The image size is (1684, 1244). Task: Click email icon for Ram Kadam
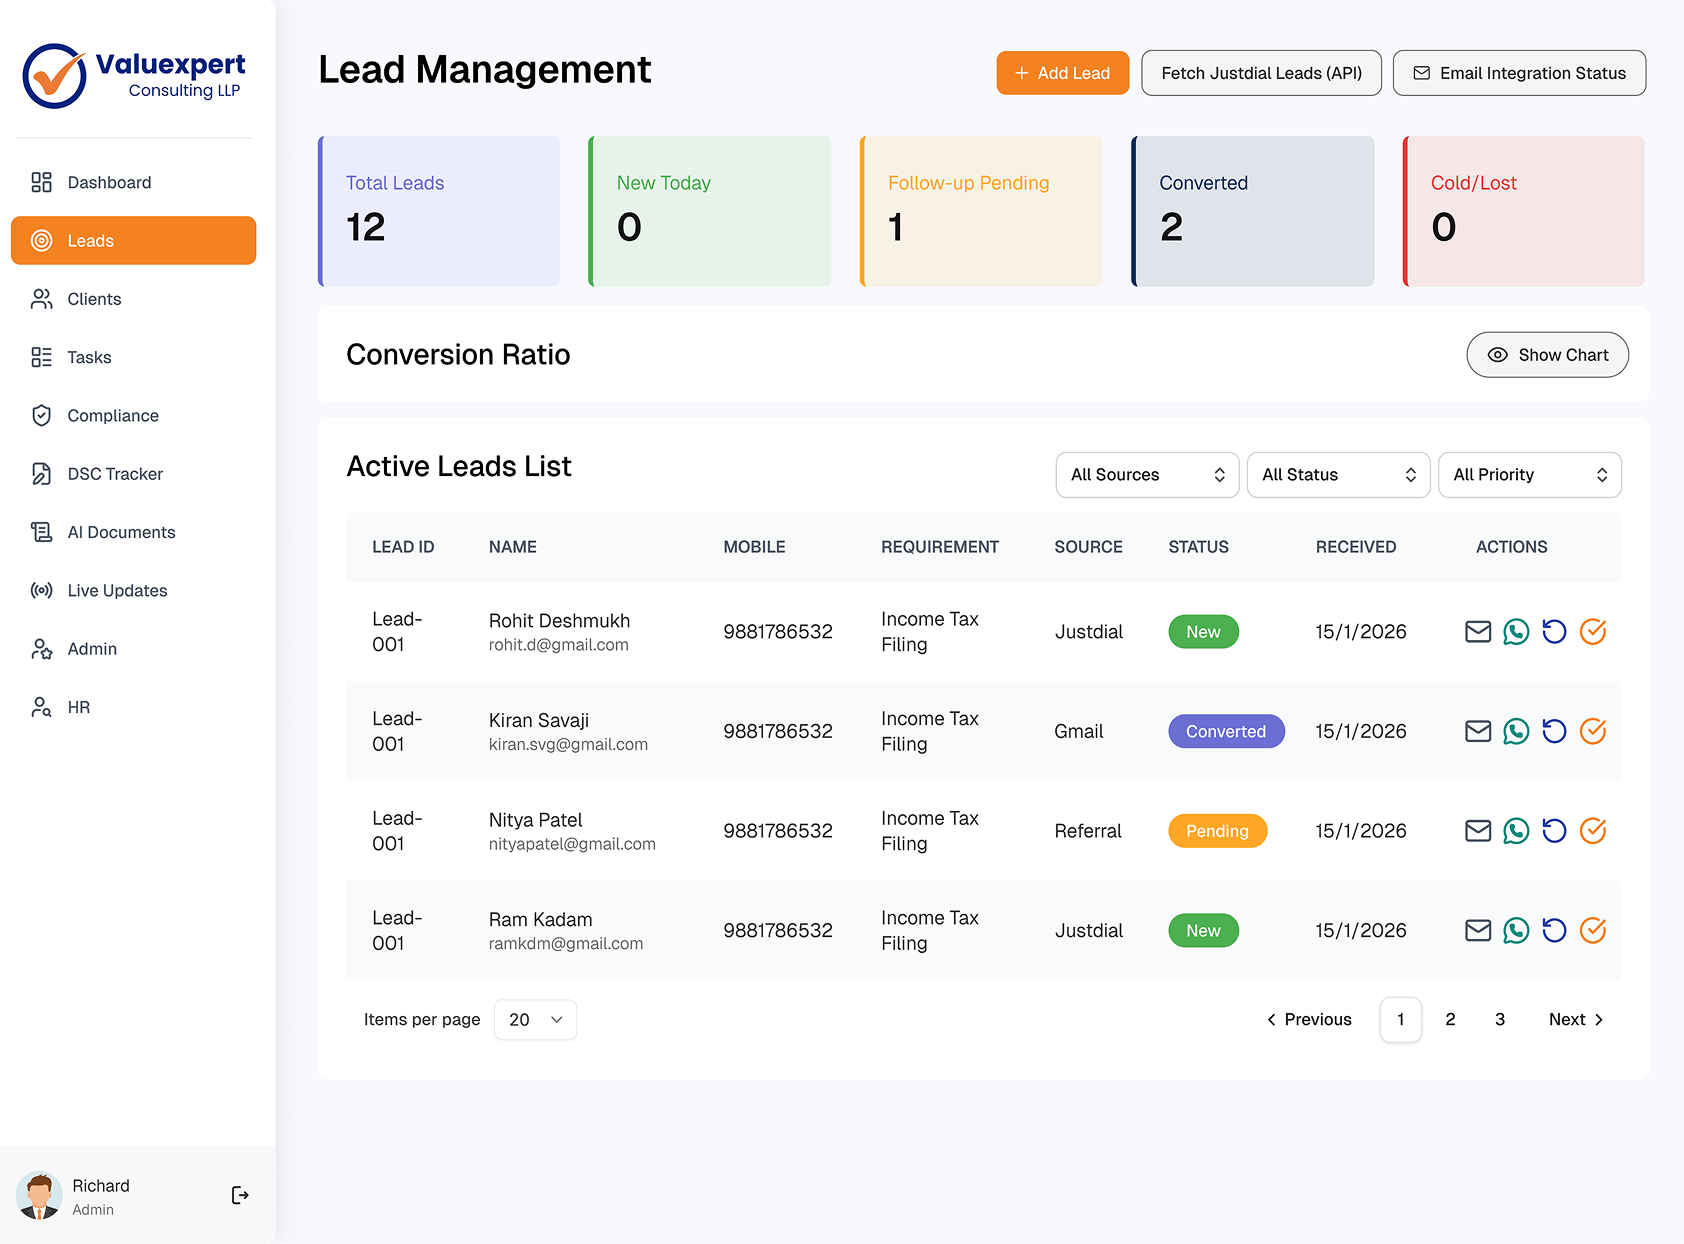click(1478, 930)
